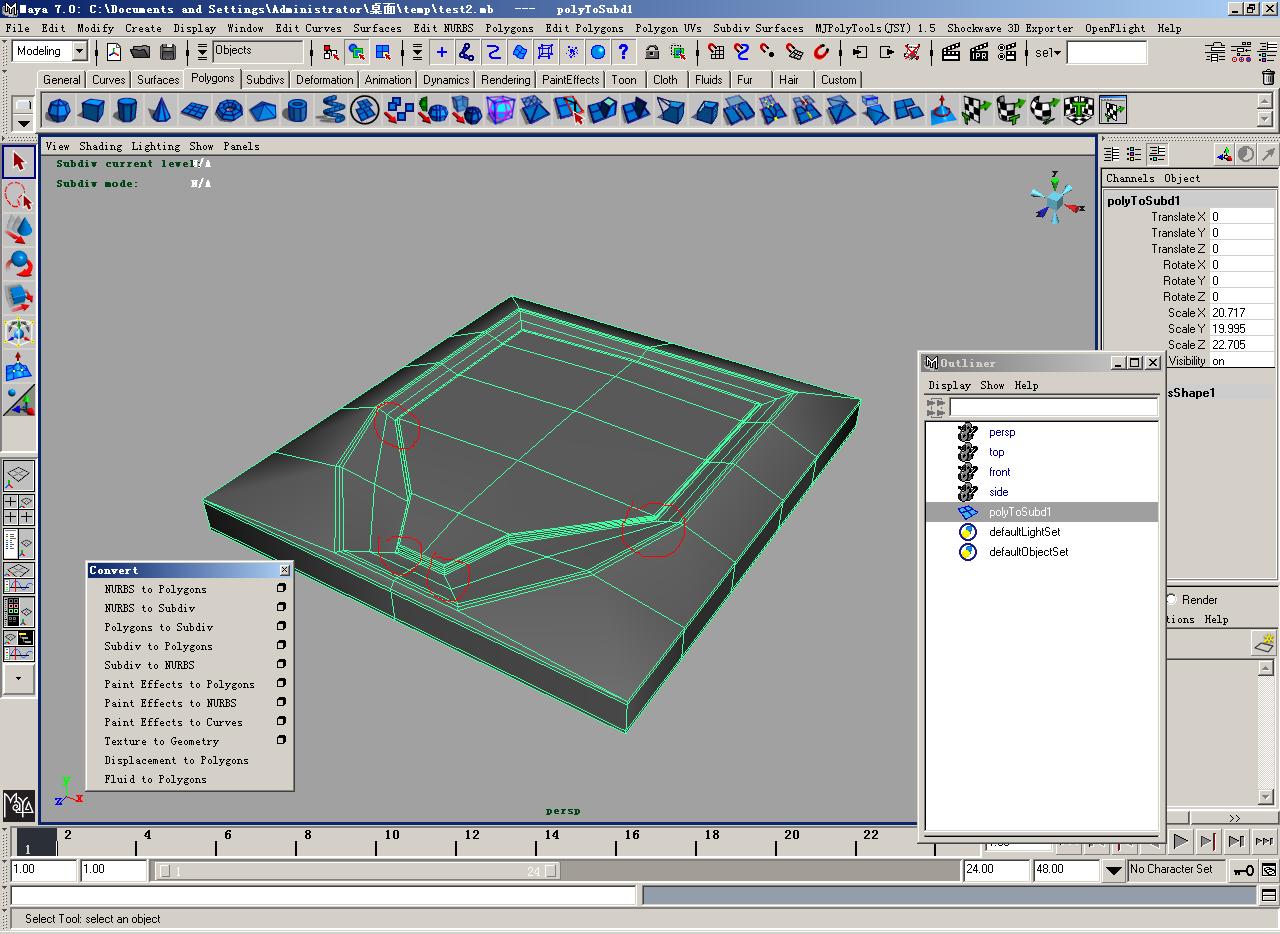Image resolution: width=1280 pixels, height=934 pixels.
Task: Open the Edit Polygons menu
Action: pos(584,28)
